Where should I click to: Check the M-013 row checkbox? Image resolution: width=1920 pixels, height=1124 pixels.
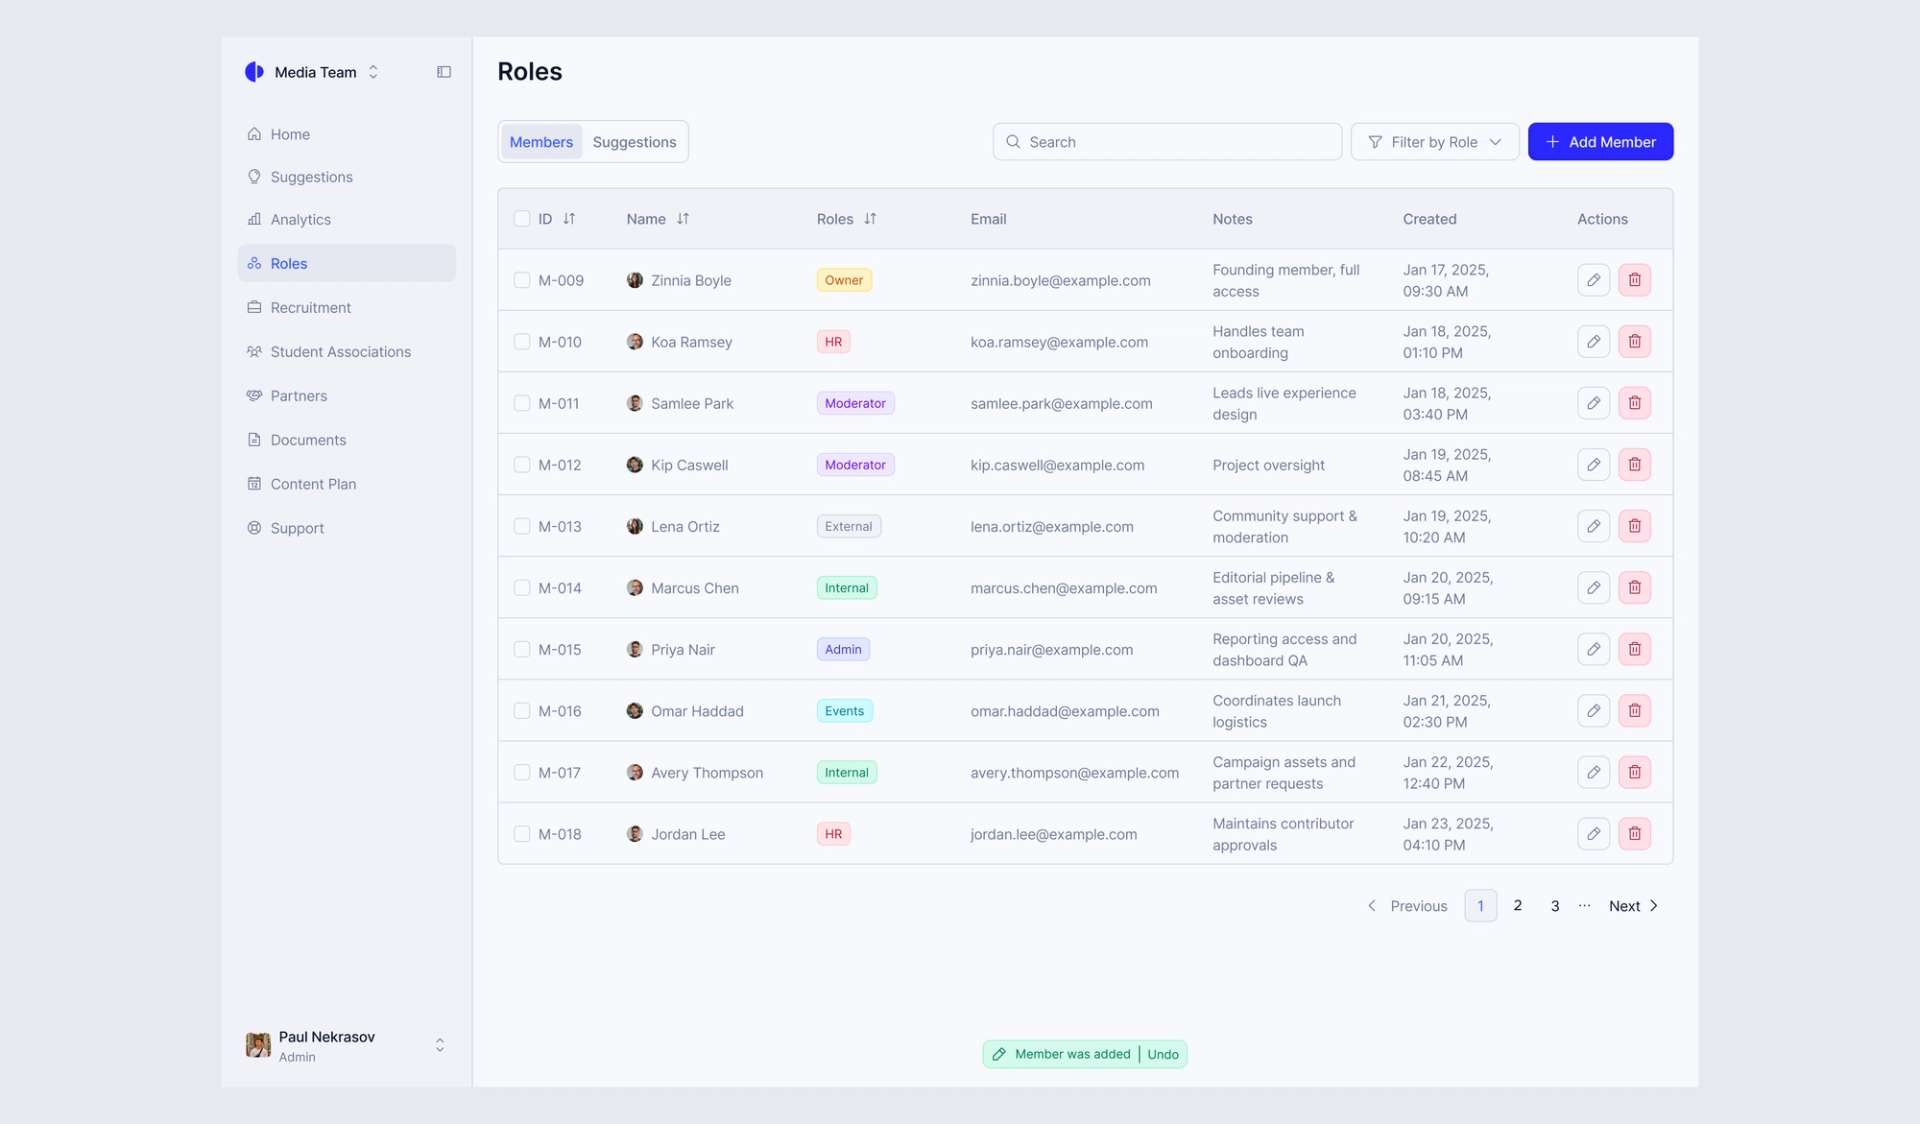pos(522,526)
